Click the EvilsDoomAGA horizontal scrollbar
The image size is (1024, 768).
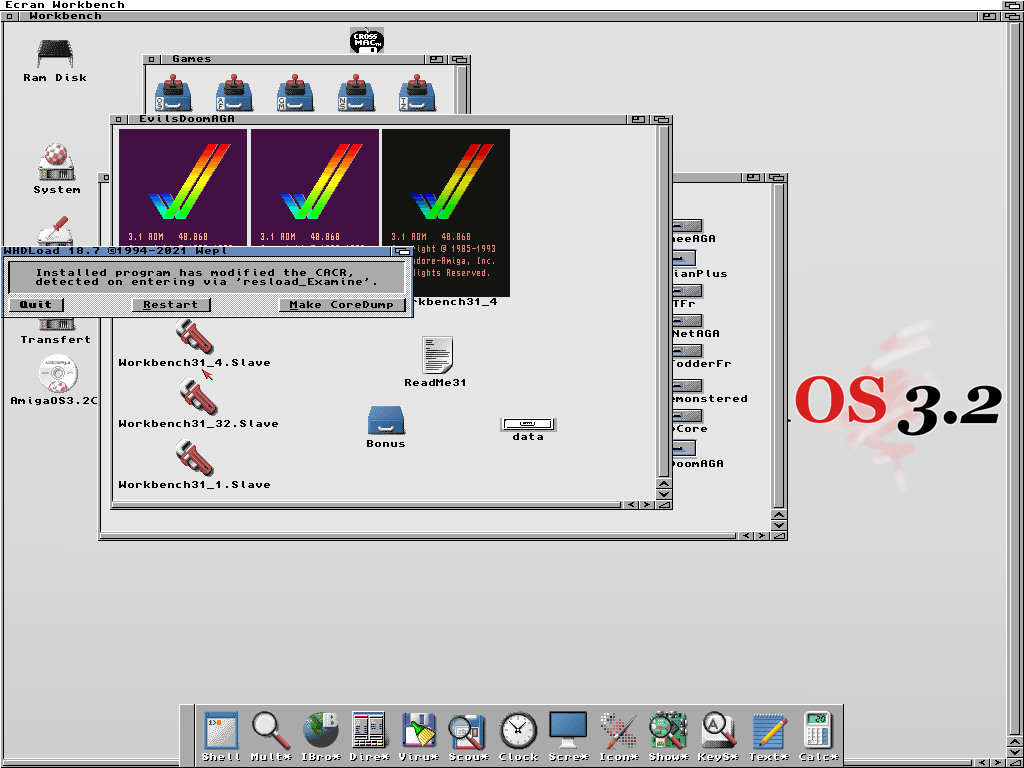pyautogui.click(x=368, y=505)
